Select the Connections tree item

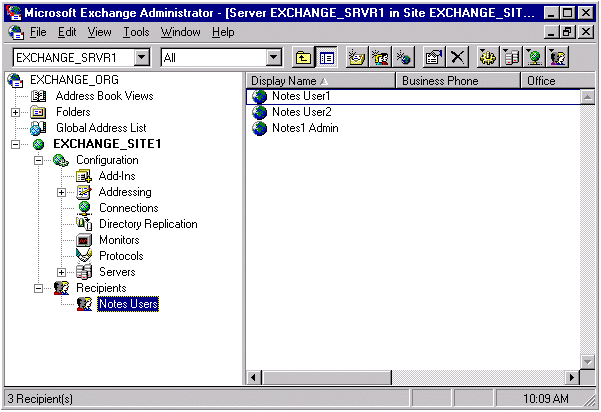pos(128,208)
